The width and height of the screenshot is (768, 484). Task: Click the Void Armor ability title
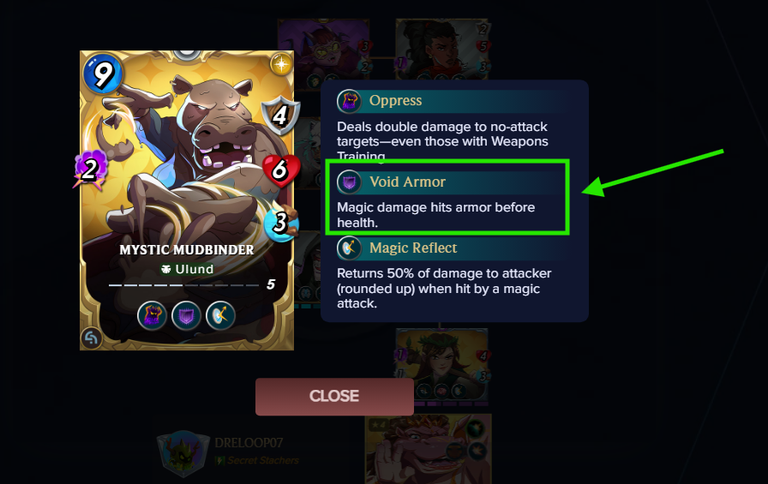click(x=408, y=182)
